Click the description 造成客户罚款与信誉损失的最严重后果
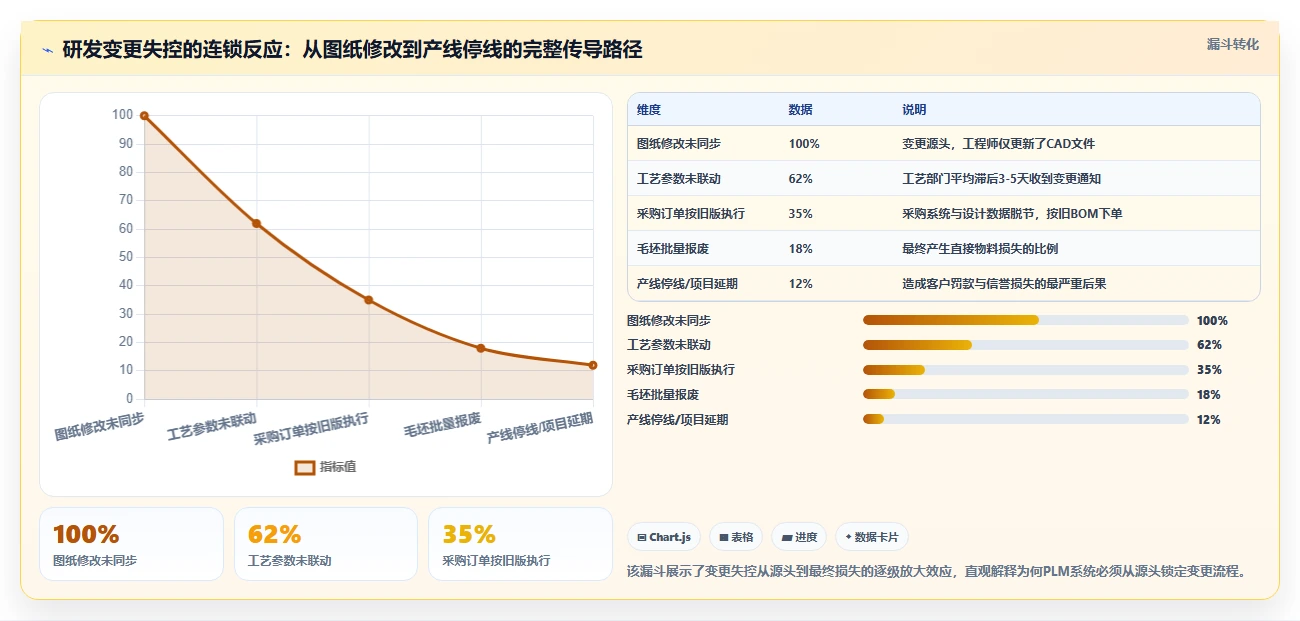The height and width of the screenshot is (621, 1300). pyautogui.click(x=1004, y=284)
